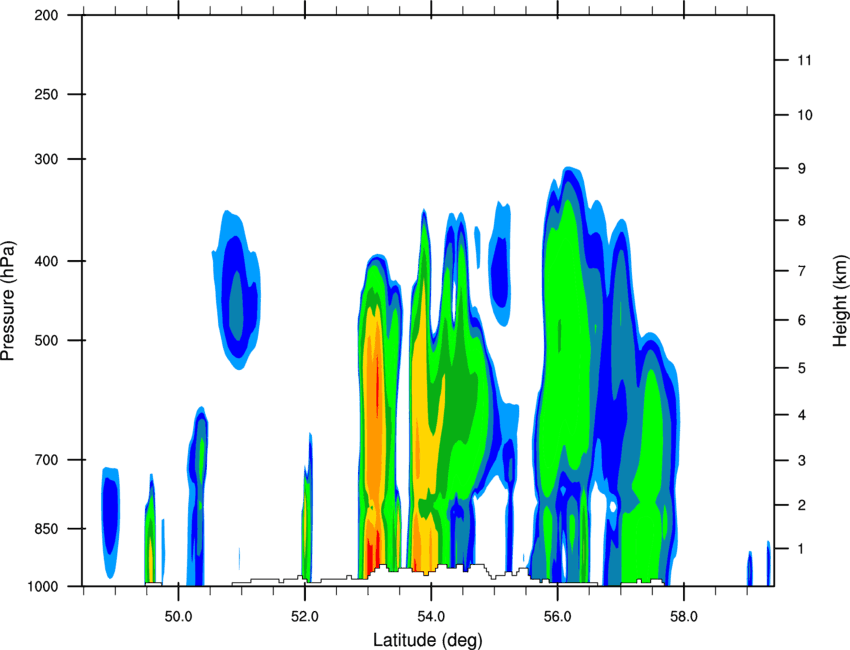Image resolution: width=850 pixels, height=650 pixels.
Task: Pick the 10 km height label
Action: point(804,115)
